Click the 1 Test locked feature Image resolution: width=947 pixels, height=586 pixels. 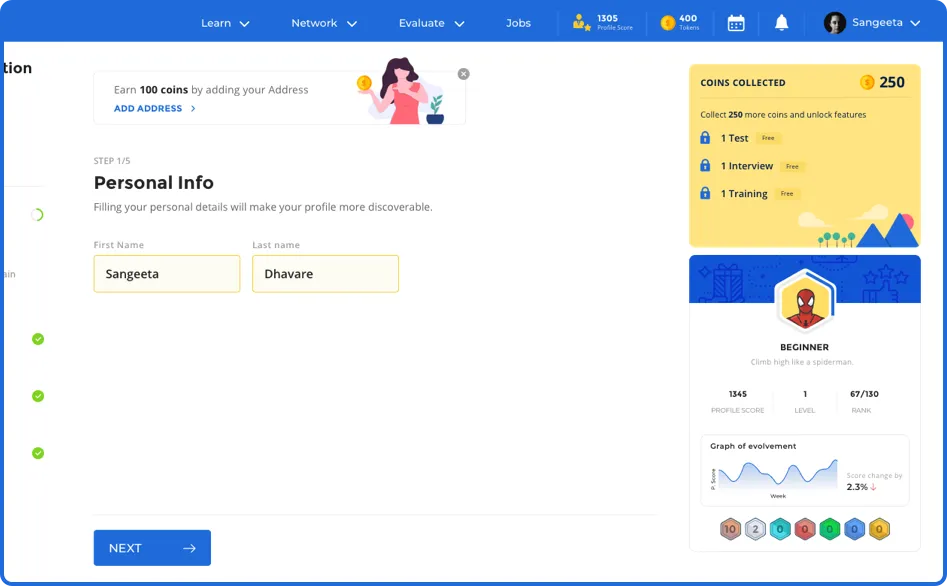tap(734, 138)
